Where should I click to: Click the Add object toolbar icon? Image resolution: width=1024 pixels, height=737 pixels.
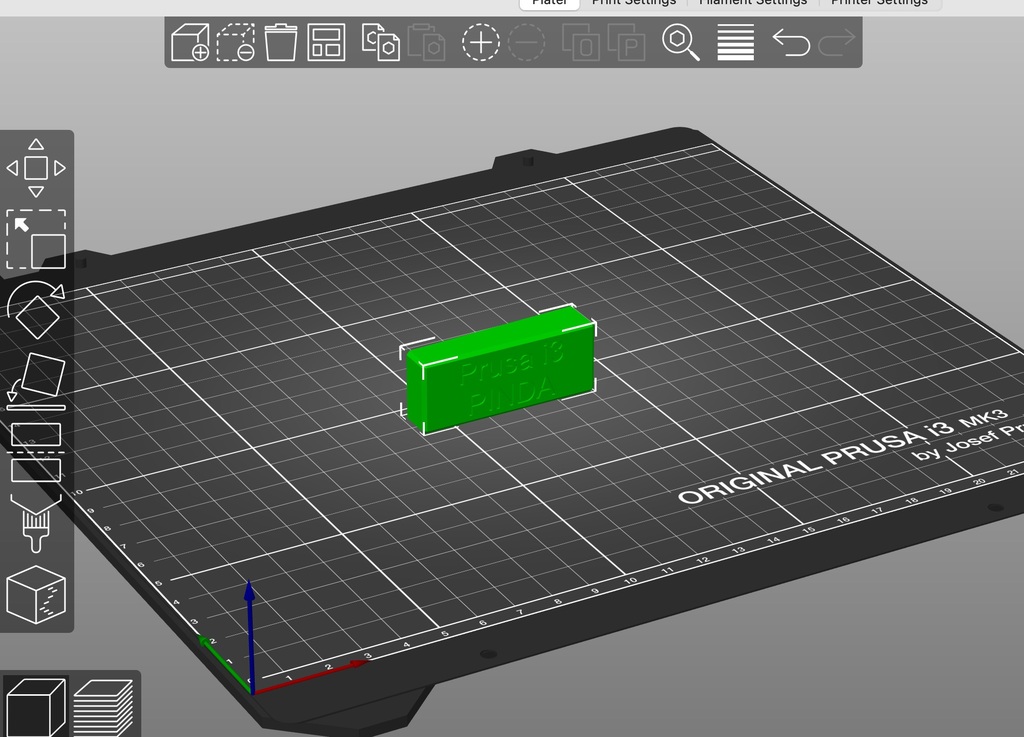pos(190,42)
